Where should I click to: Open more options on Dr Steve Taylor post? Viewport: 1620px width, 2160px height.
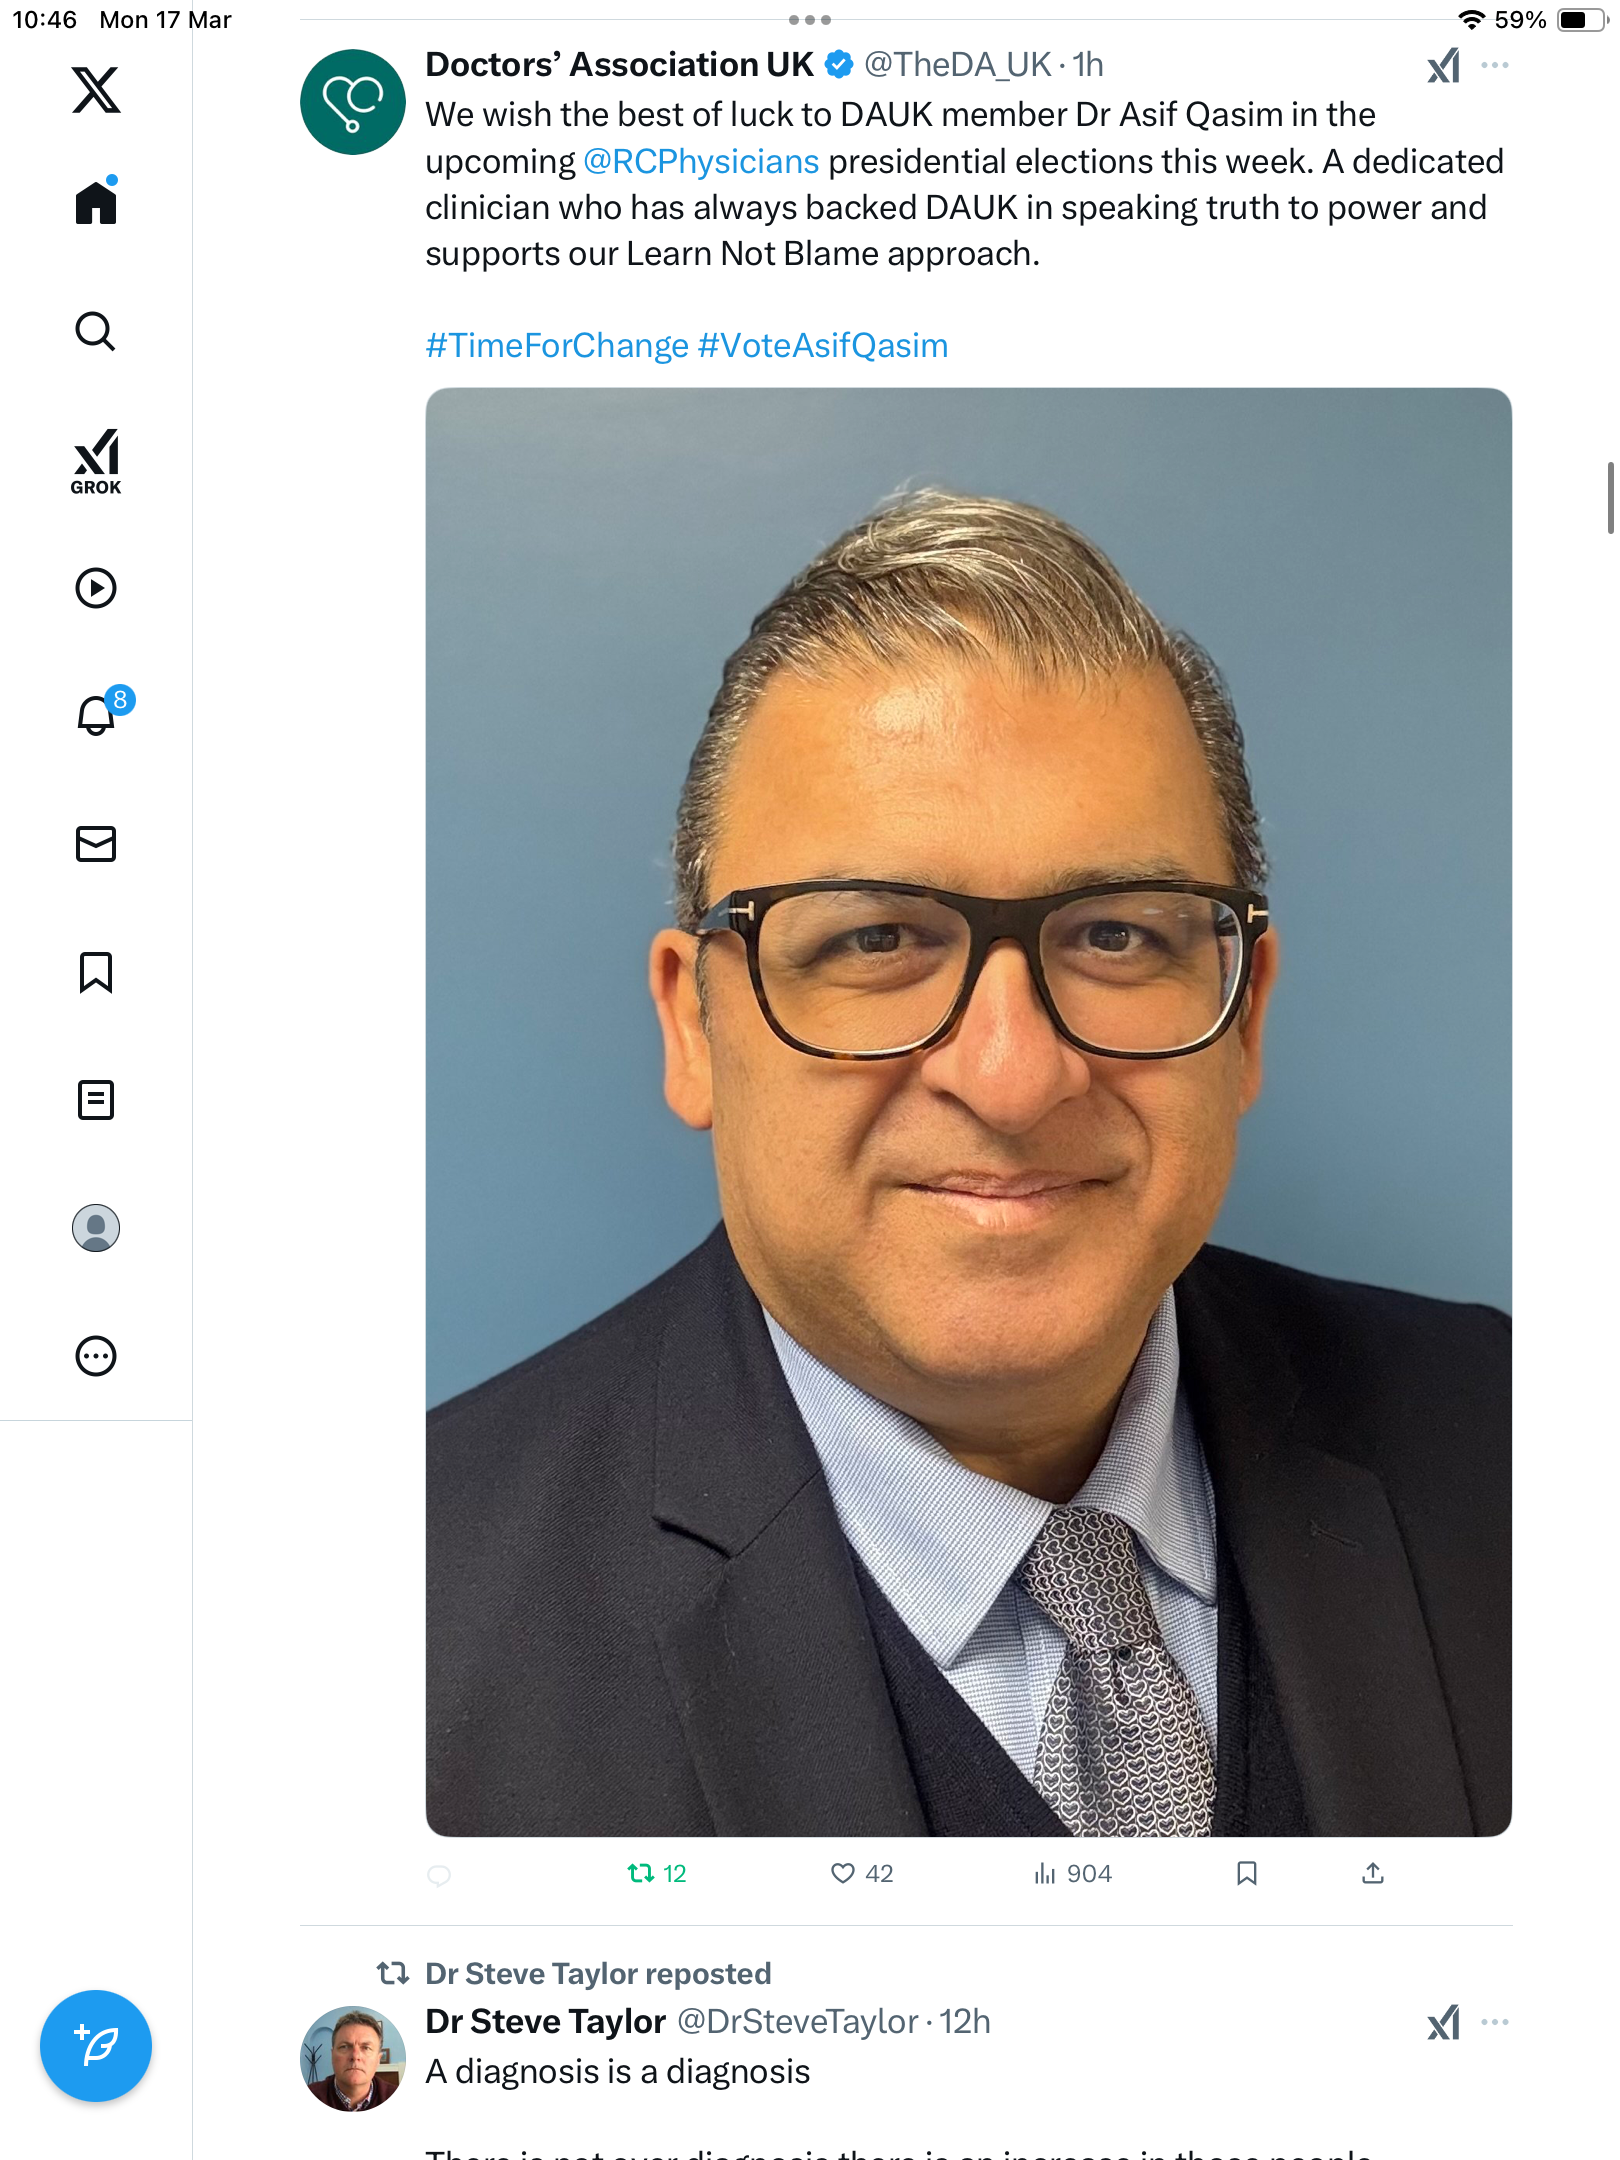tap(1495, 2022)
